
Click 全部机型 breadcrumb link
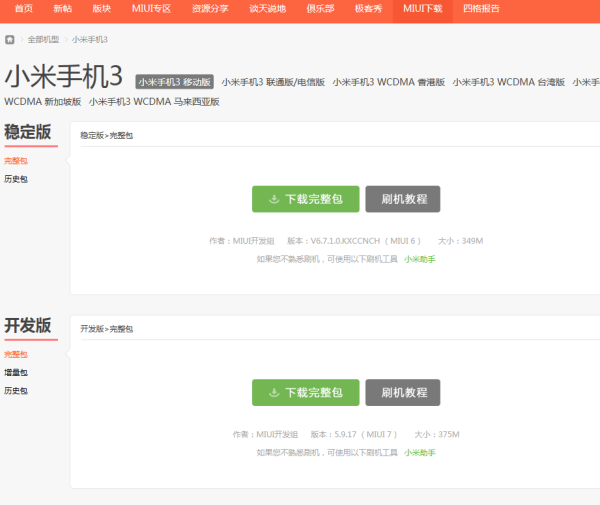[43, 39]
